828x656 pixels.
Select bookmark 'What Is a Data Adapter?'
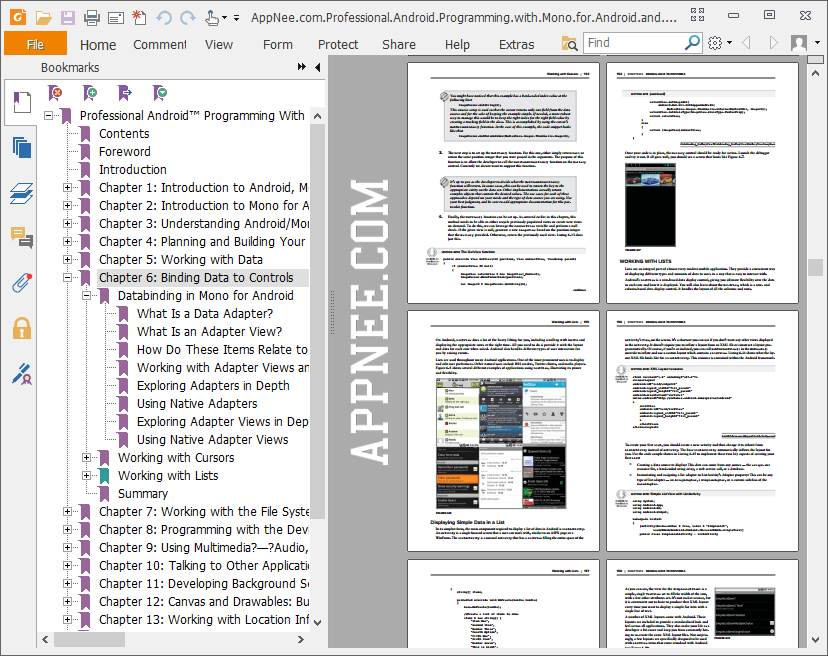click(x=205, y=314)
